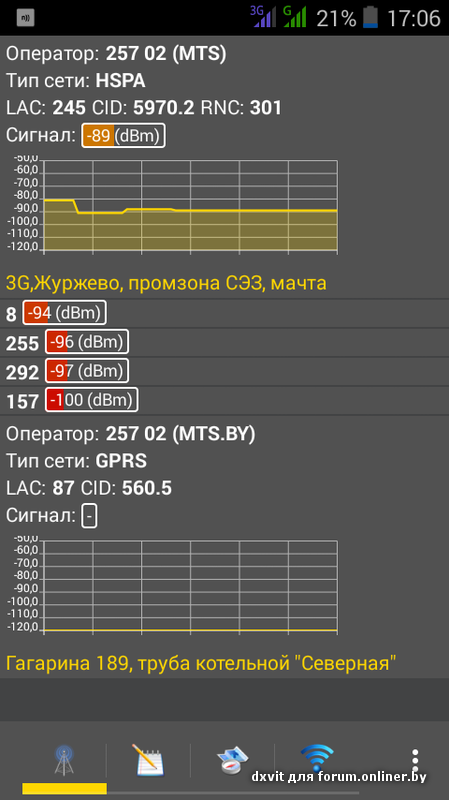This screenshot has height=800, width=449.
Task: Tap the -96 dBm signal bar
Action: (x=87, y=342)
